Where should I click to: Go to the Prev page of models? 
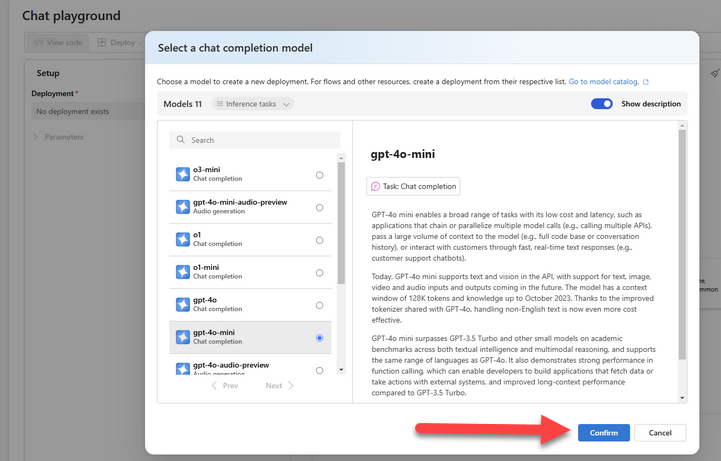(x=225, y=386)
